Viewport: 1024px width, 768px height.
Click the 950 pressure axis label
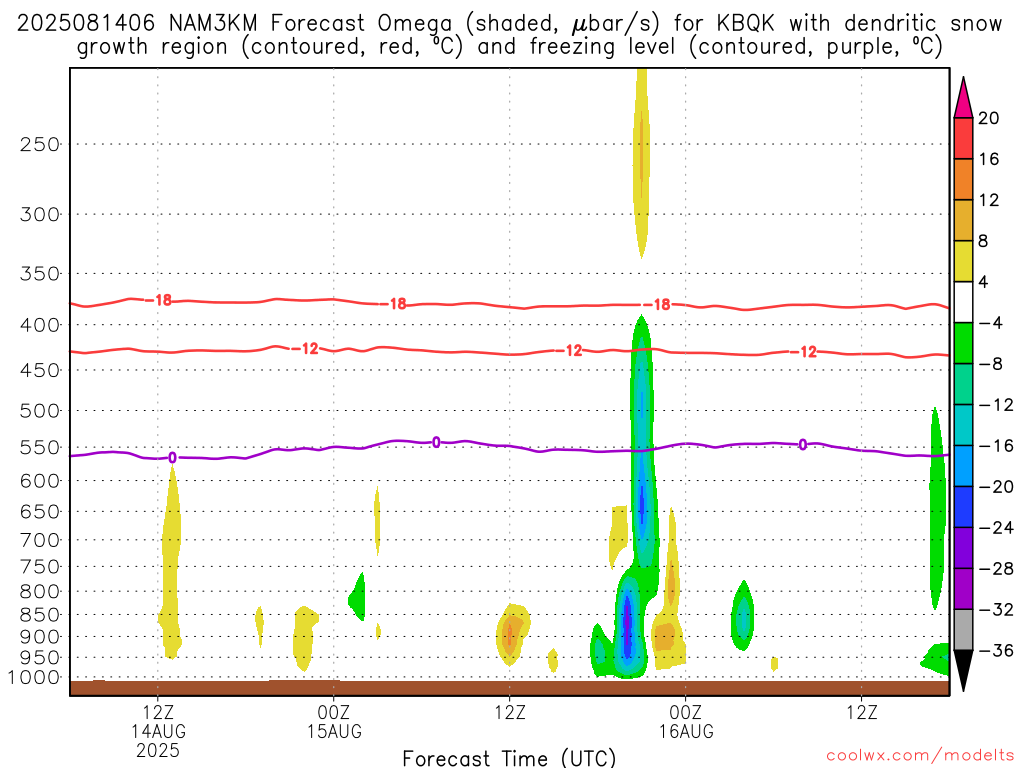(40, 658)
